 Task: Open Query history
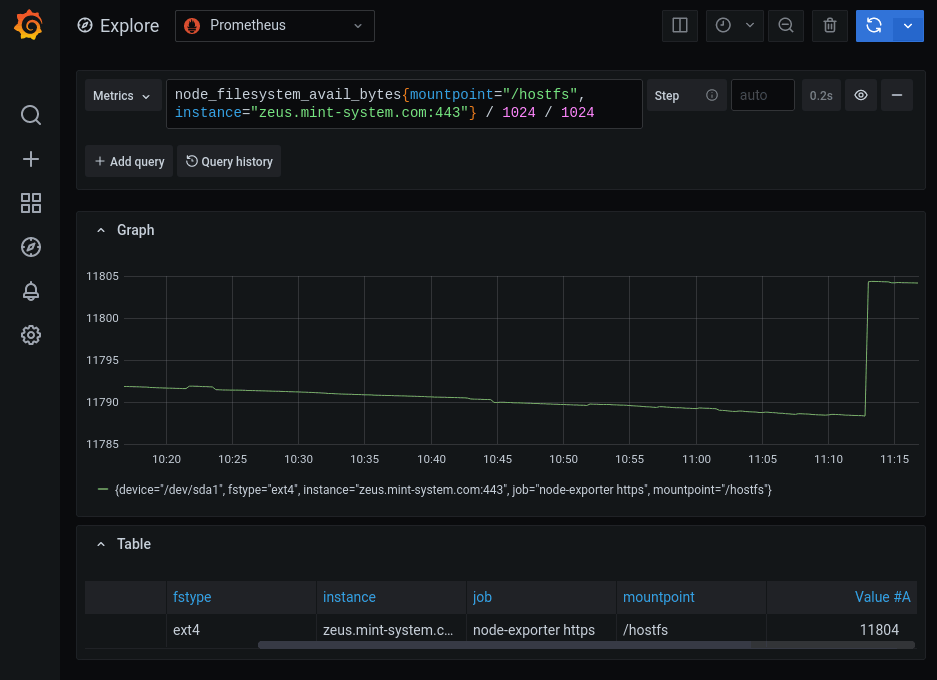[229, 161]
